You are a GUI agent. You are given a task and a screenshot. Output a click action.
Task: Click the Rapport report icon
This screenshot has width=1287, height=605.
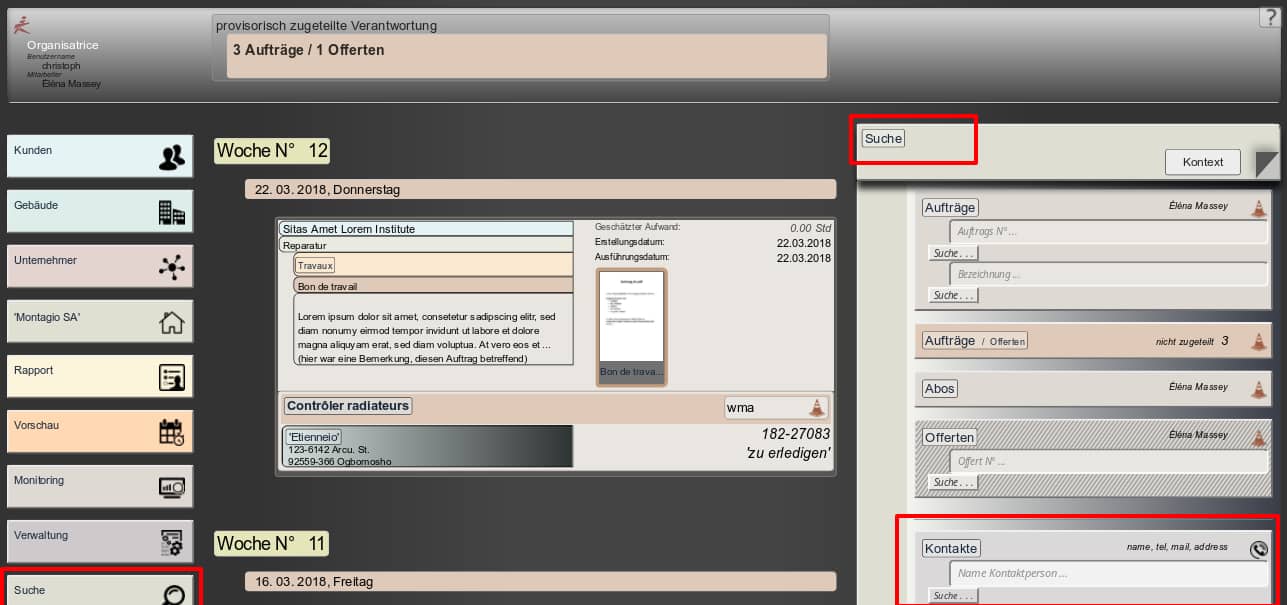tap(172, 377)
